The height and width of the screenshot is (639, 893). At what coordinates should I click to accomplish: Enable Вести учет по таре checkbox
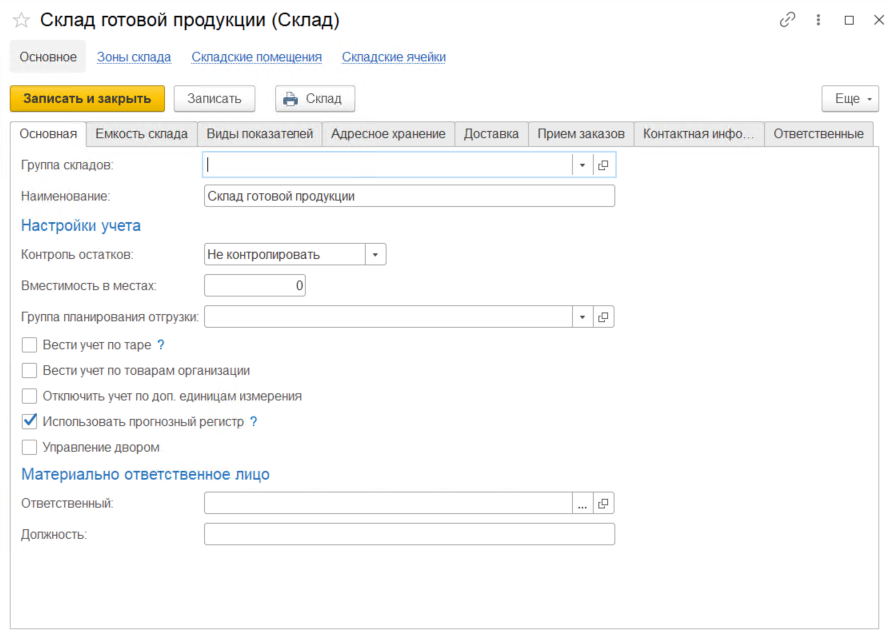(29, 345)
